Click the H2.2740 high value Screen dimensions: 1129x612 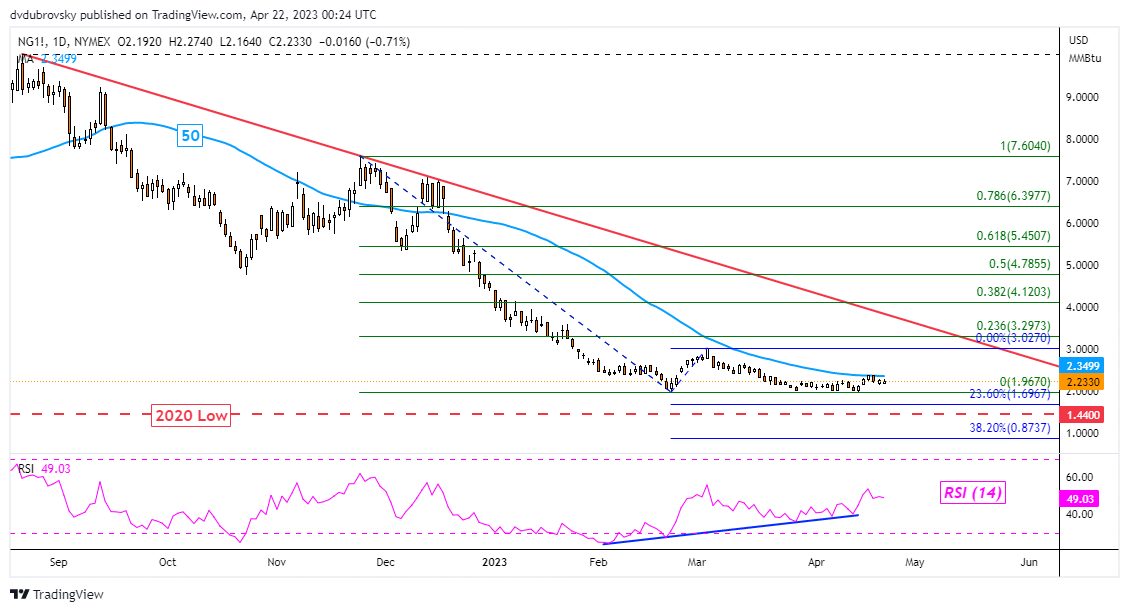coord(191,42)
